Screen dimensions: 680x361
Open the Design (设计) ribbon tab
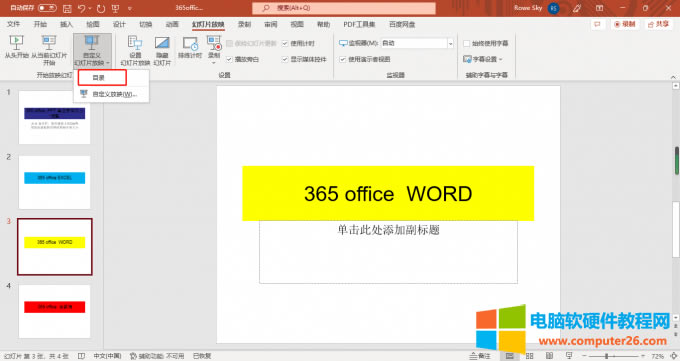[119, 24]
